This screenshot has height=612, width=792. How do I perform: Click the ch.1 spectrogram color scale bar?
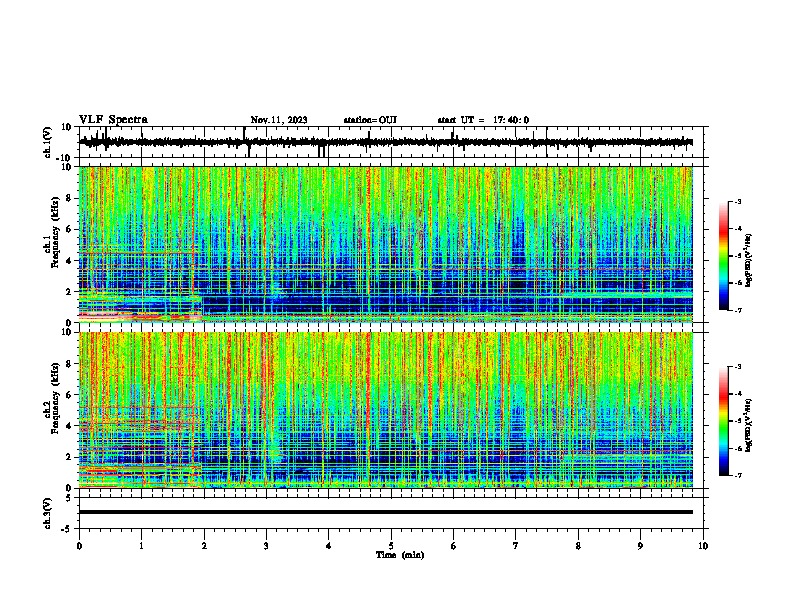tap(723, 256)
